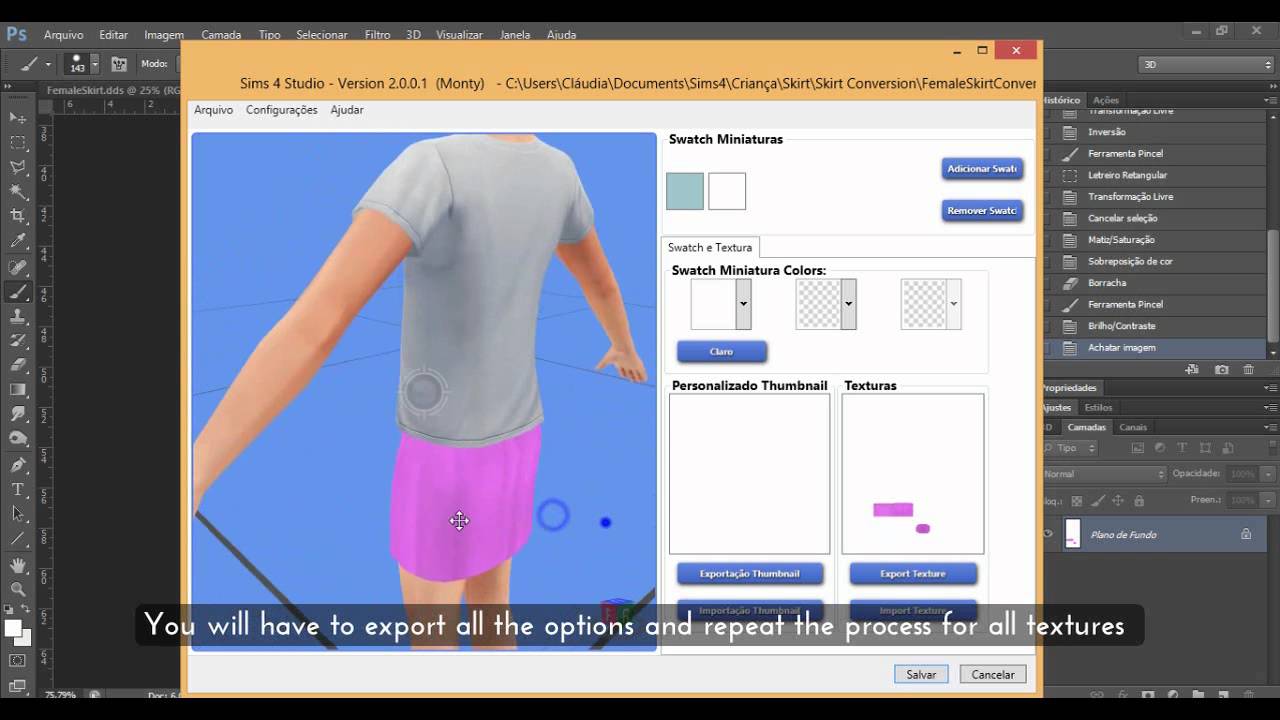Image resolution: width=1280 pixels, height=720 pixels.
Task: Open the Tipo layer filter dropdown
Action: pyautogui.click(x=1069, y=448)
